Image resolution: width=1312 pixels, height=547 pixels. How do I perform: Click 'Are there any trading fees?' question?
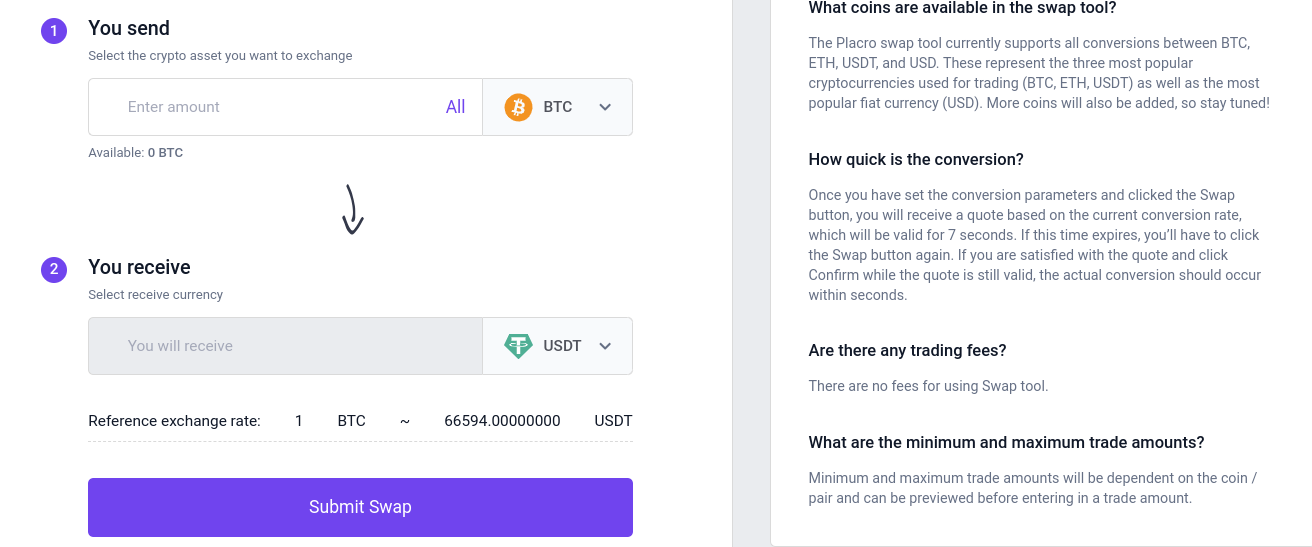coord(907,350)
